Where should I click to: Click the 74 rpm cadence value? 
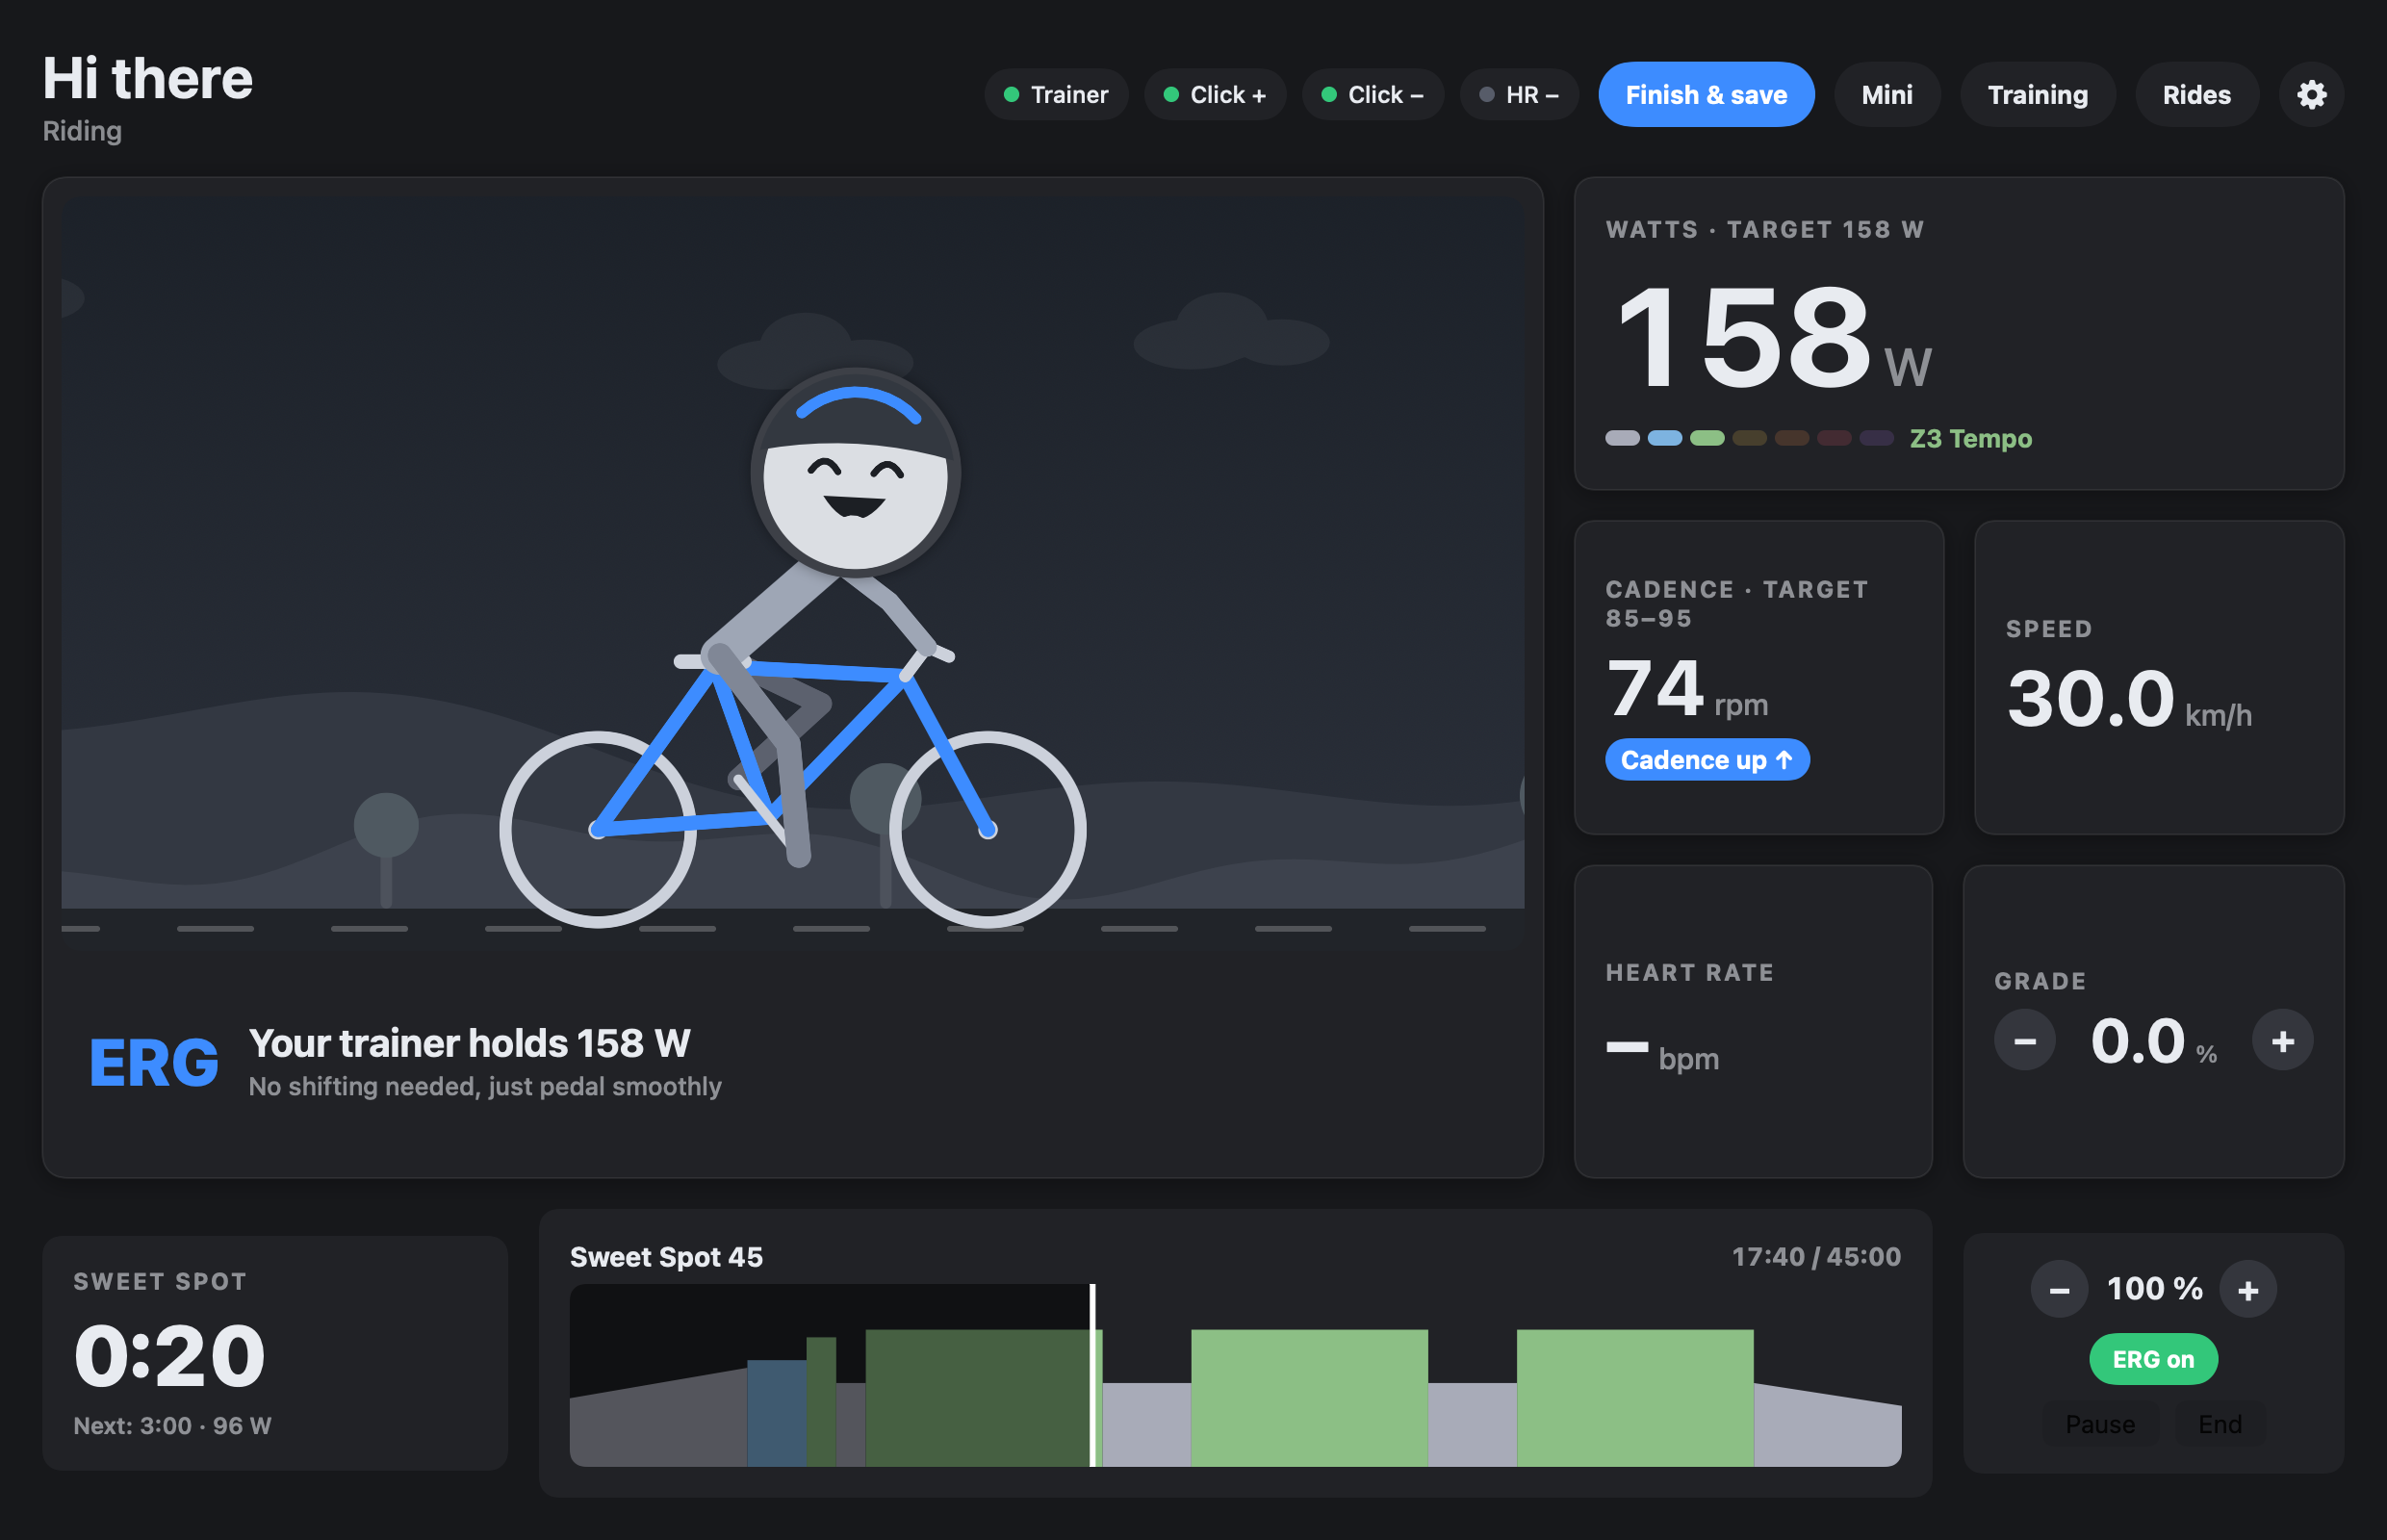1687,689
